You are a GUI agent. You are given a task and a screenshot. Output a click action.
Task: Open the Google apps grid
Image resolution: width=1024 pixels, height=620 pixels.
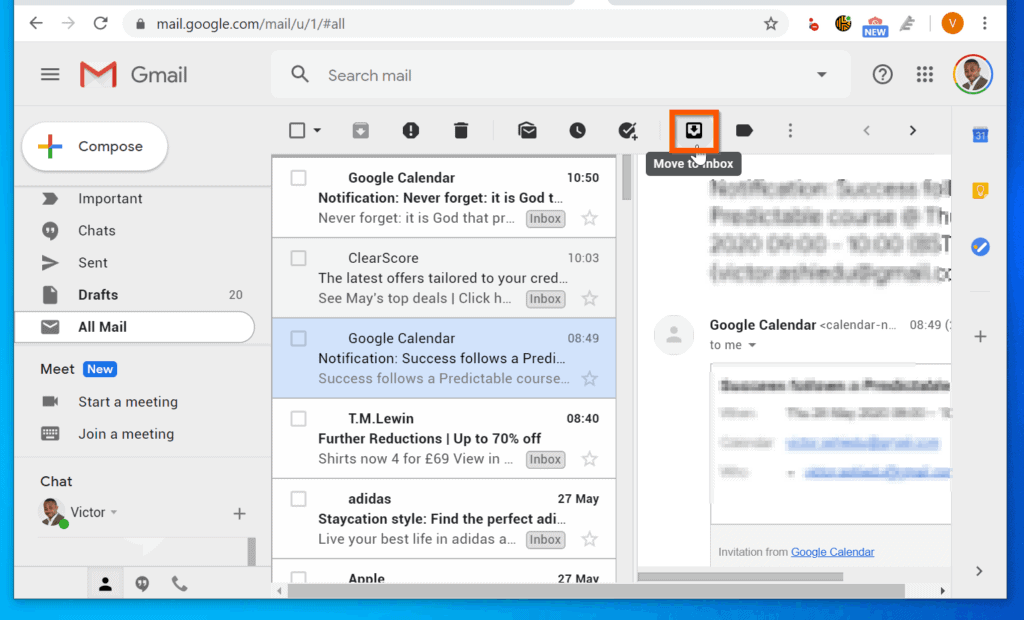click(925, 74)
